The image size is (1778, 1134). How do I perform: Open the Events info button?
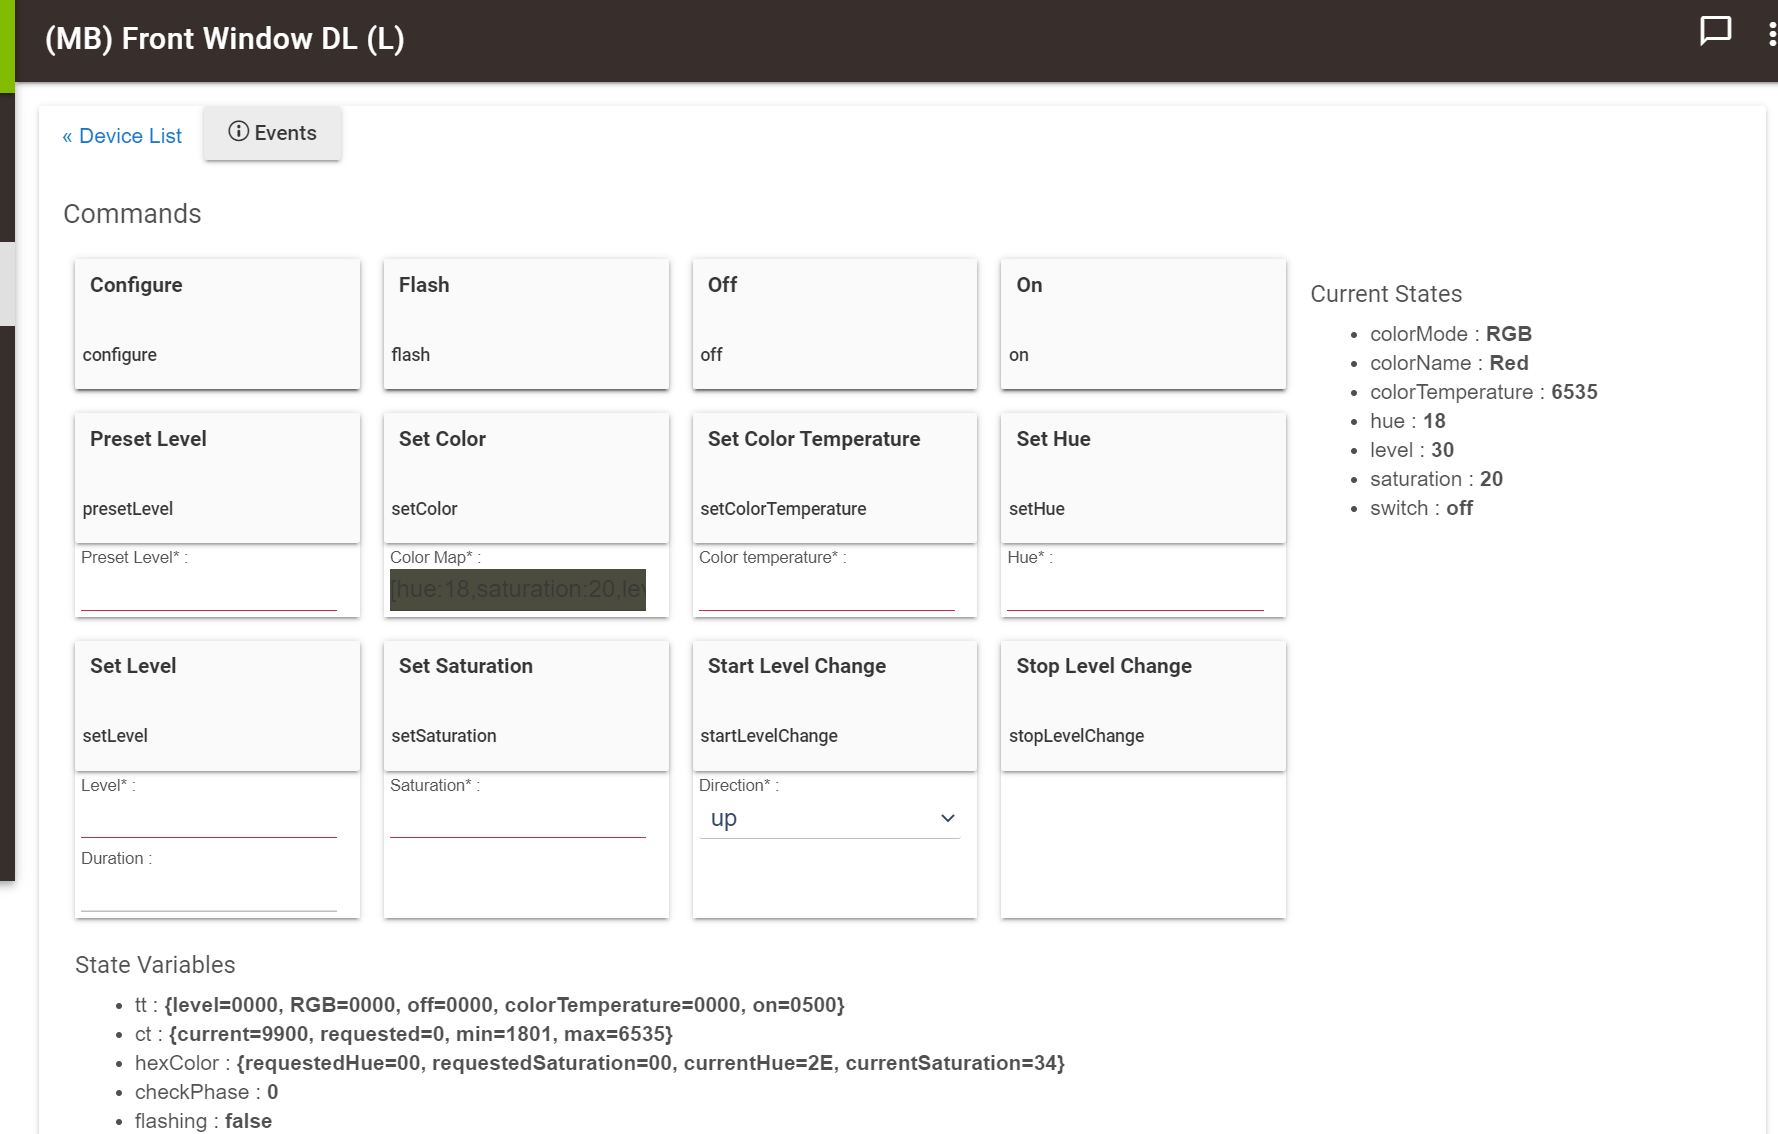pos(272,133)
